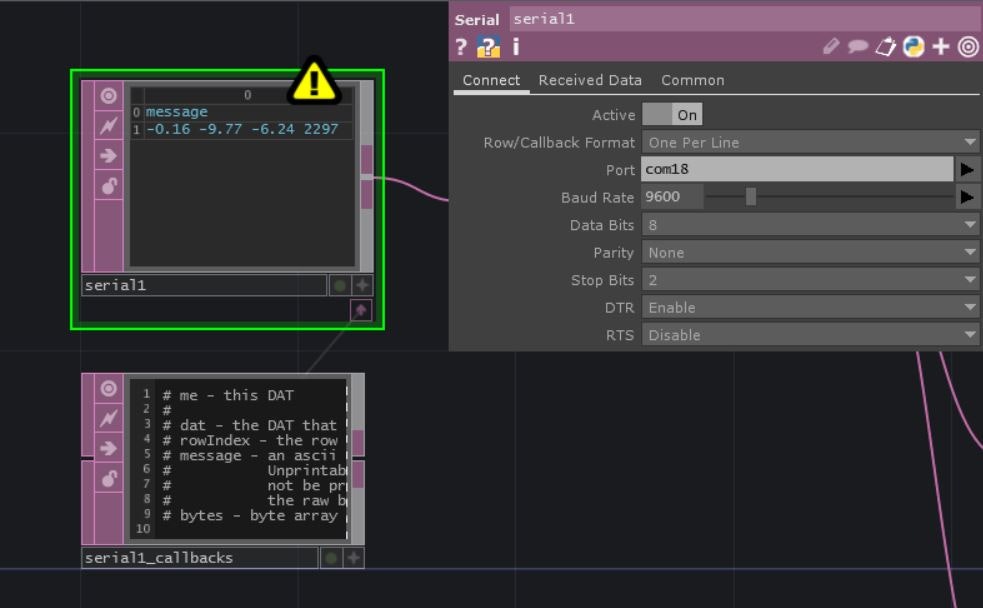The width and height of the screenshot is (983, 608).
Task: Open Python help icon in parameter header
Action: [488, 47]
